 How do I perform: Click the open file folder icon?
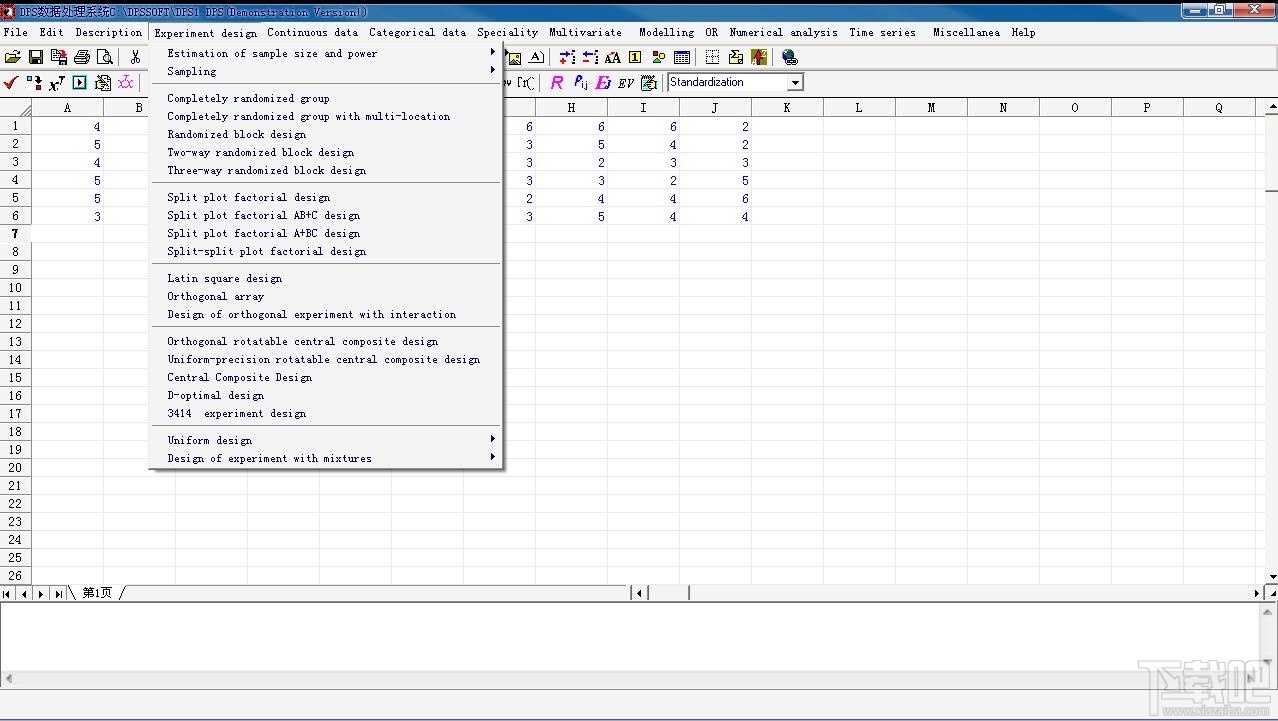(12, 58)
